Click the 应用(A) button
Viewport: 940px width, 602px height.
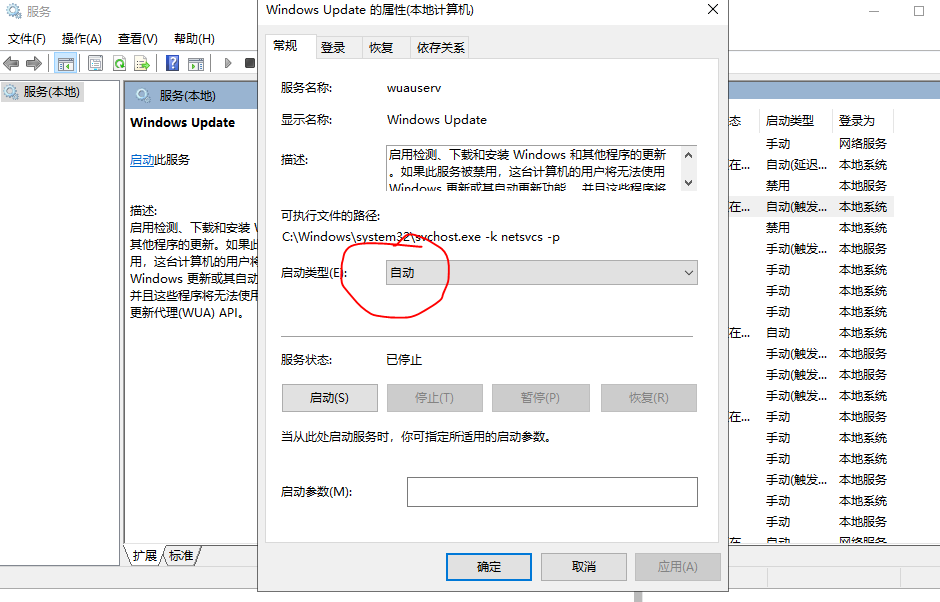point(677,567)
